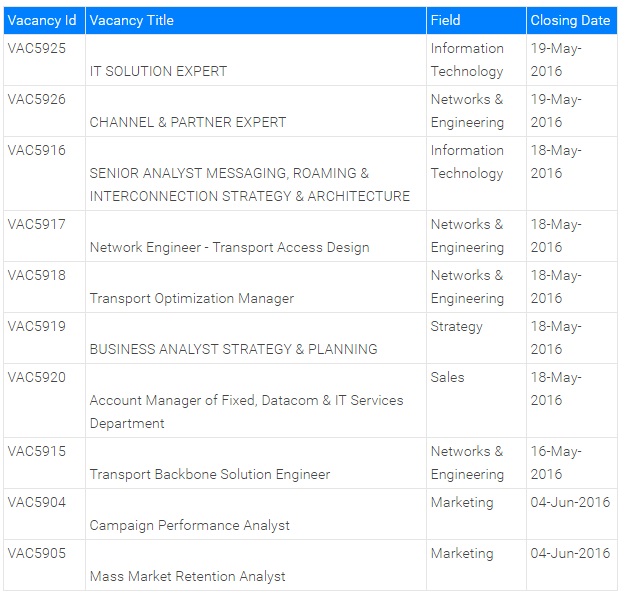The height and width of the screenshot is (595, 625).
Task: Open Campaign Performance Analyst vacancy
Action: tap(189, 525)
